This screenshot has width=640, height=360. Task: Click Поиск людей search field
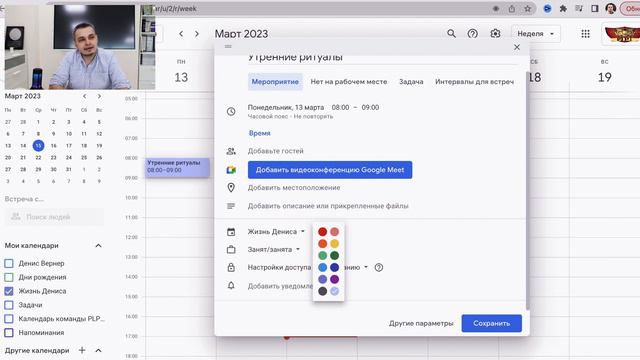click(x=54, y=217)
